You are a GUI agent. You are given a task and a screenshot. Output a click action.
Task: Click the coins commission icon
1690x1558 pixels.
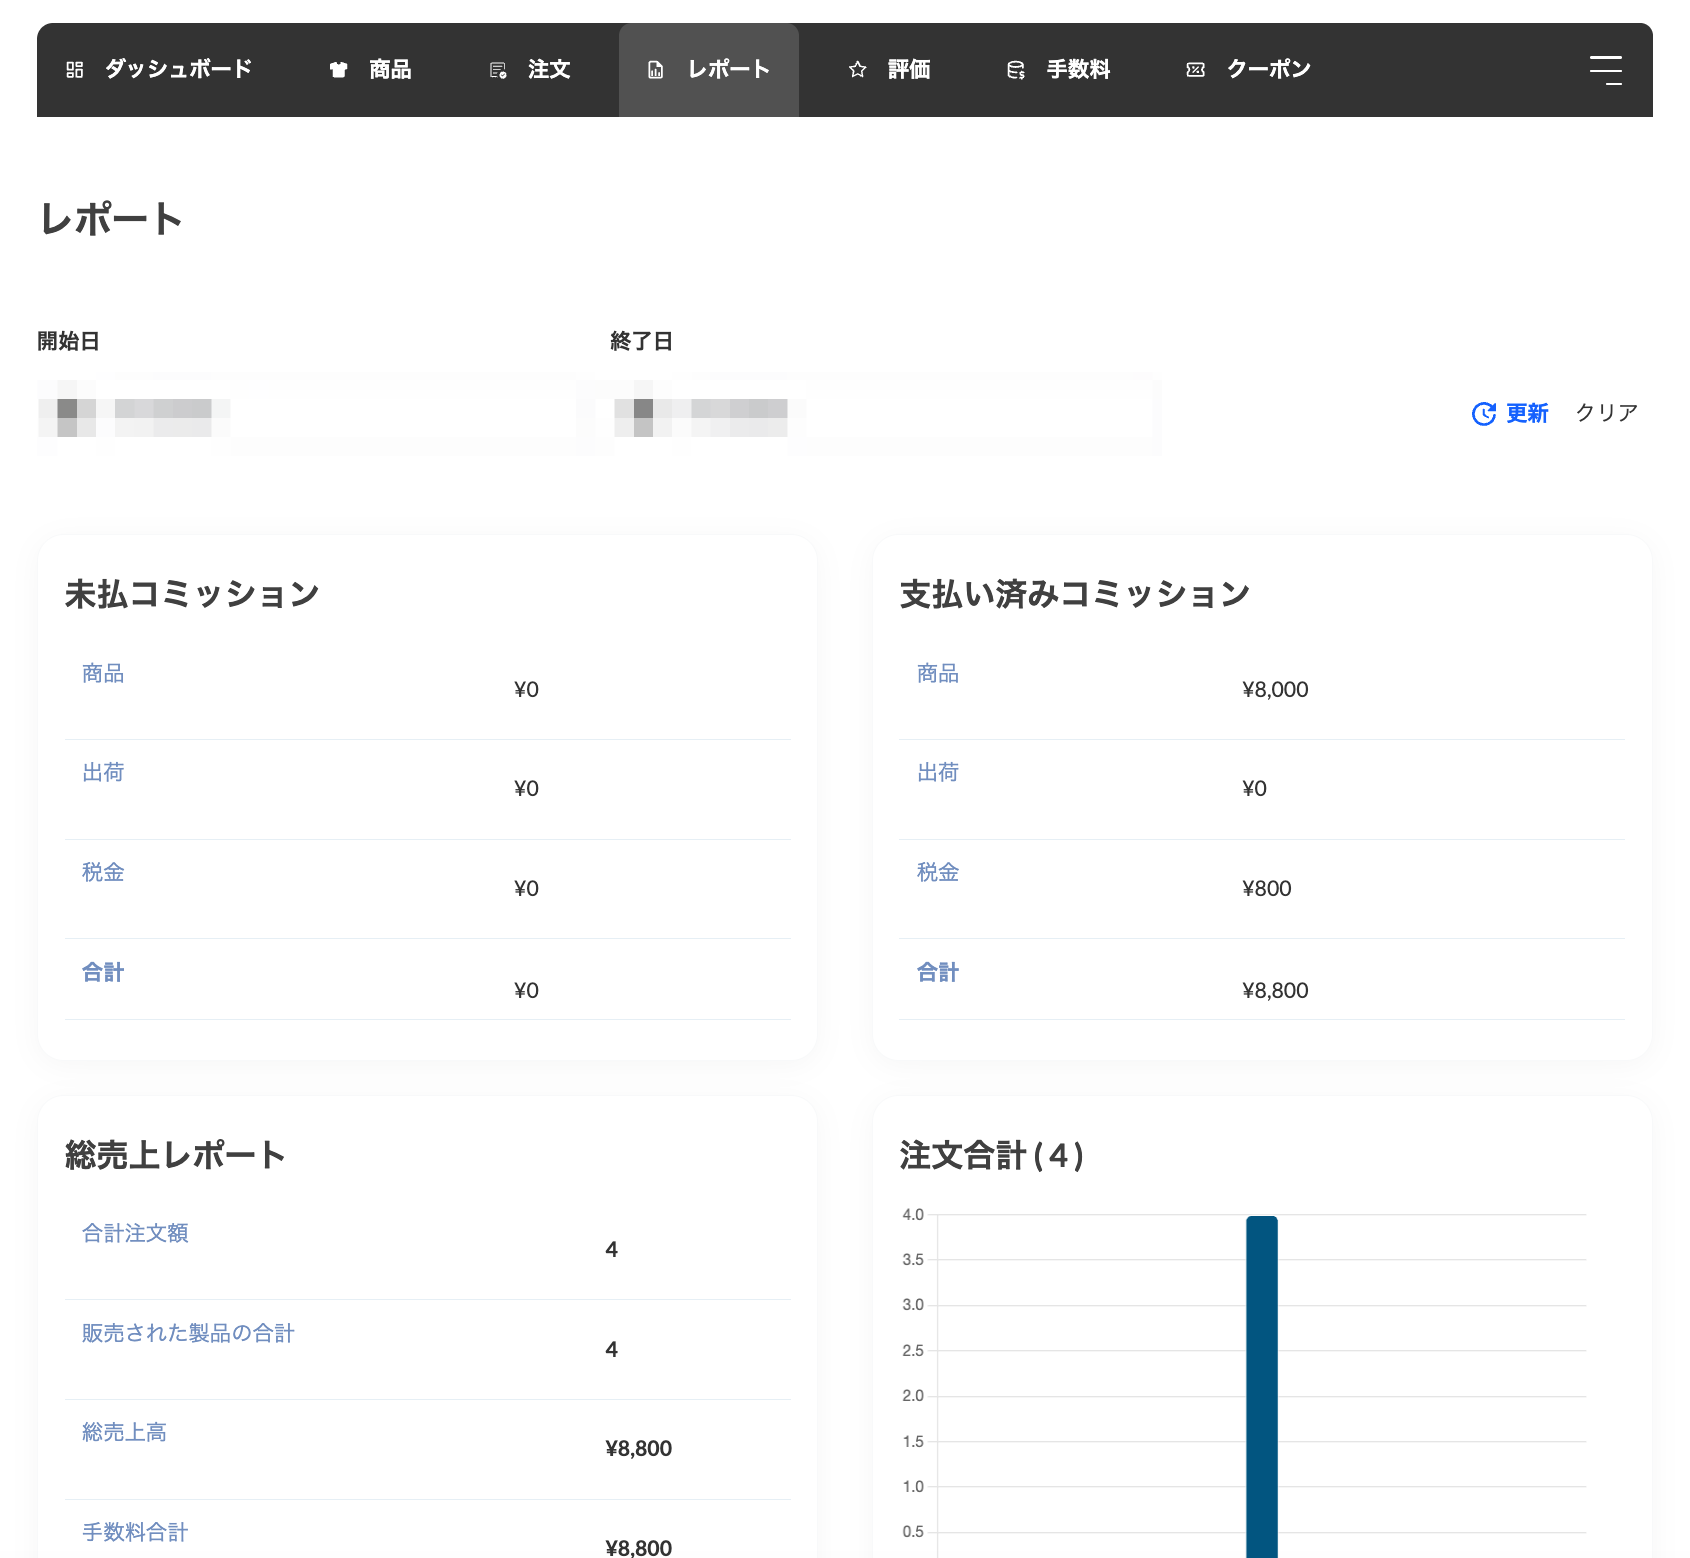coord(1016,70)
